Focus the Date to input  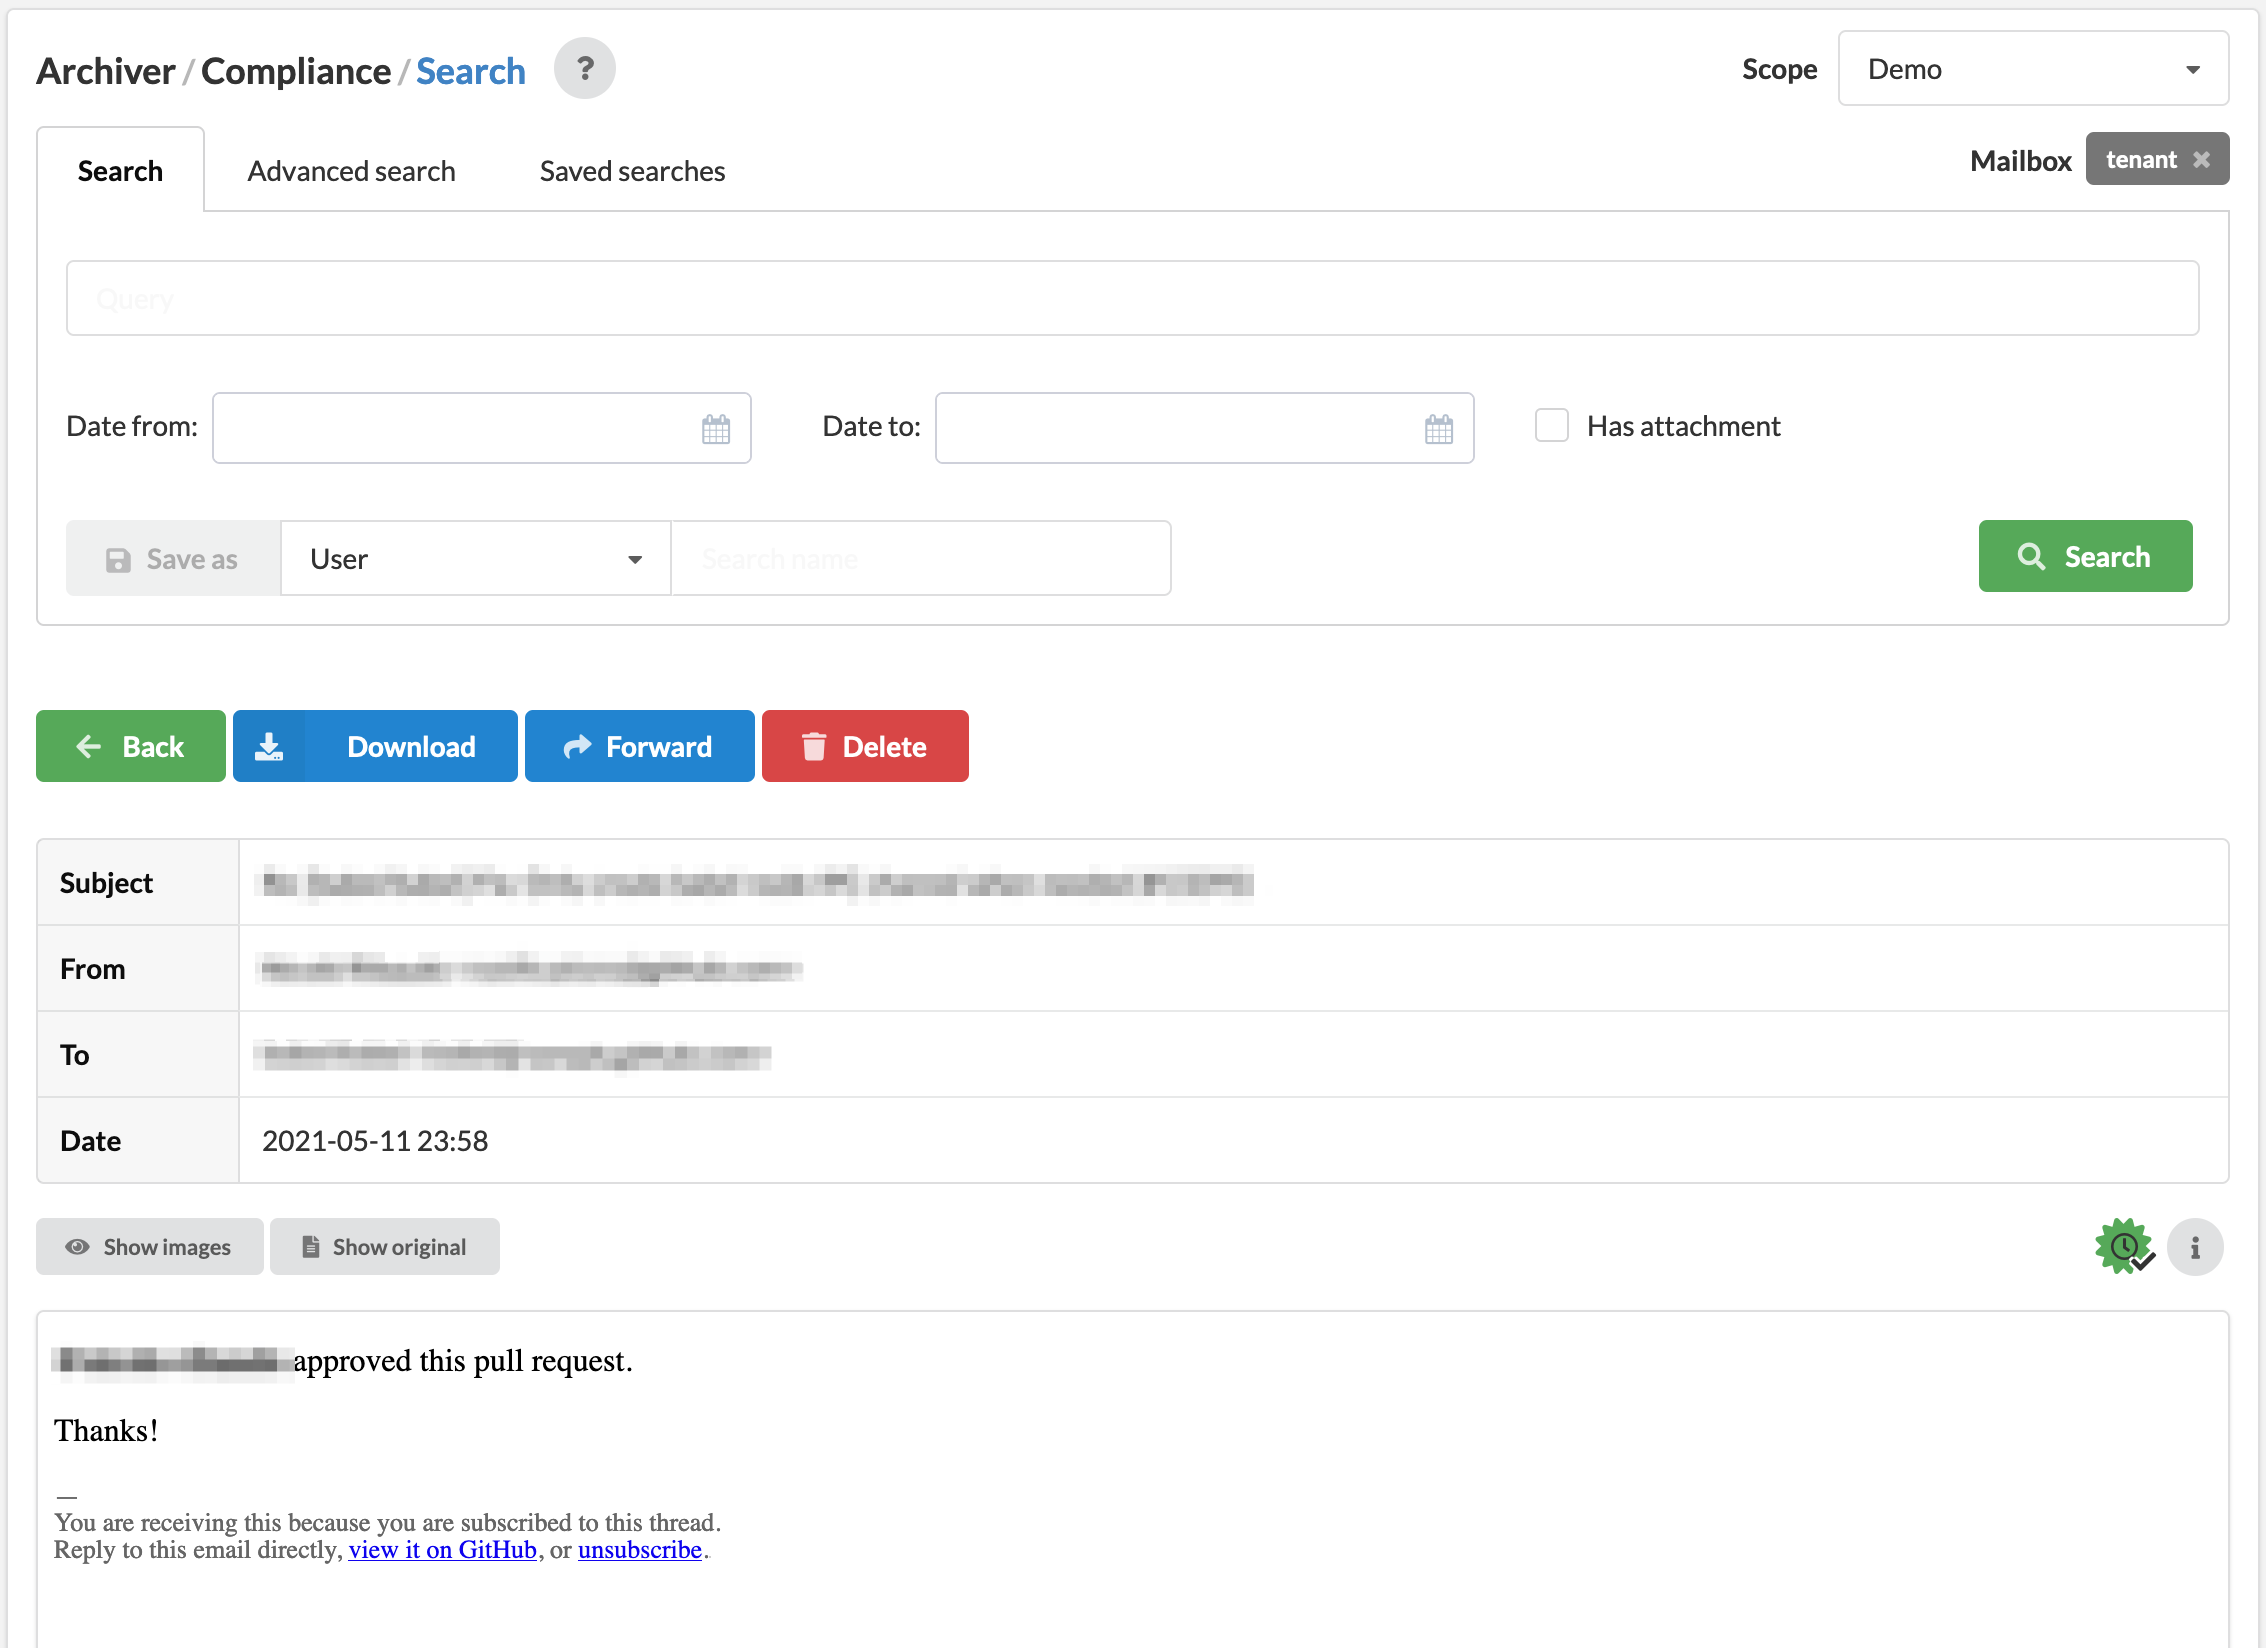coord(1204,428)
